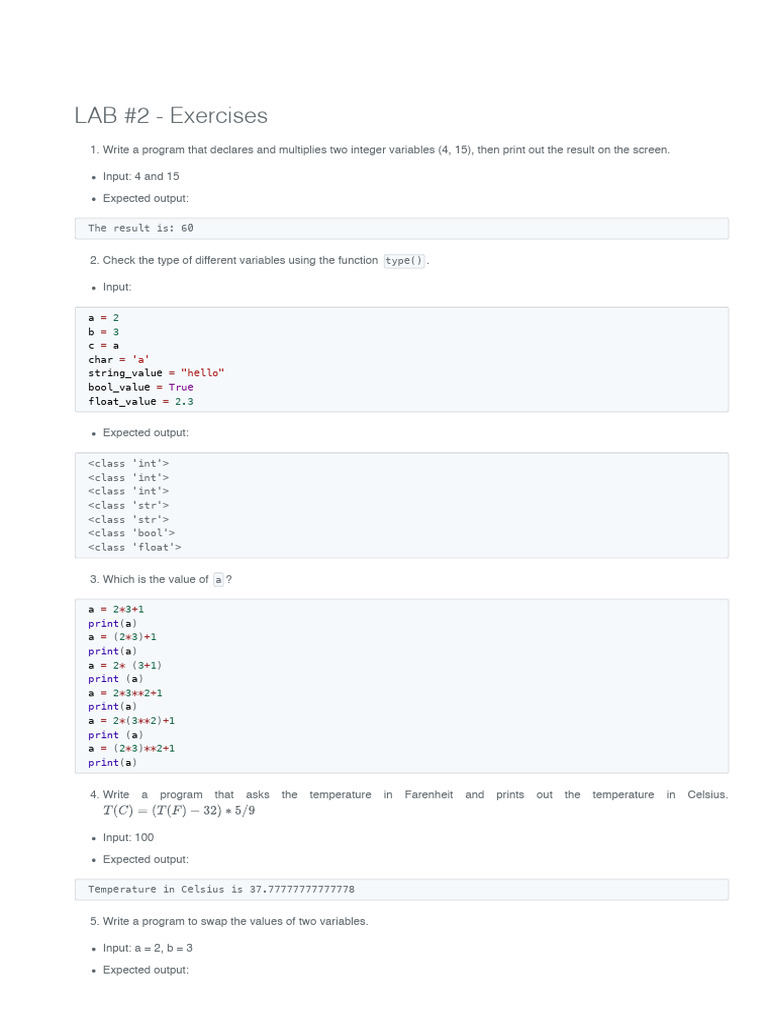Click the <class 'float'> output line
The width and height of the screenshot is (768, 1024).
pos(135,547)
